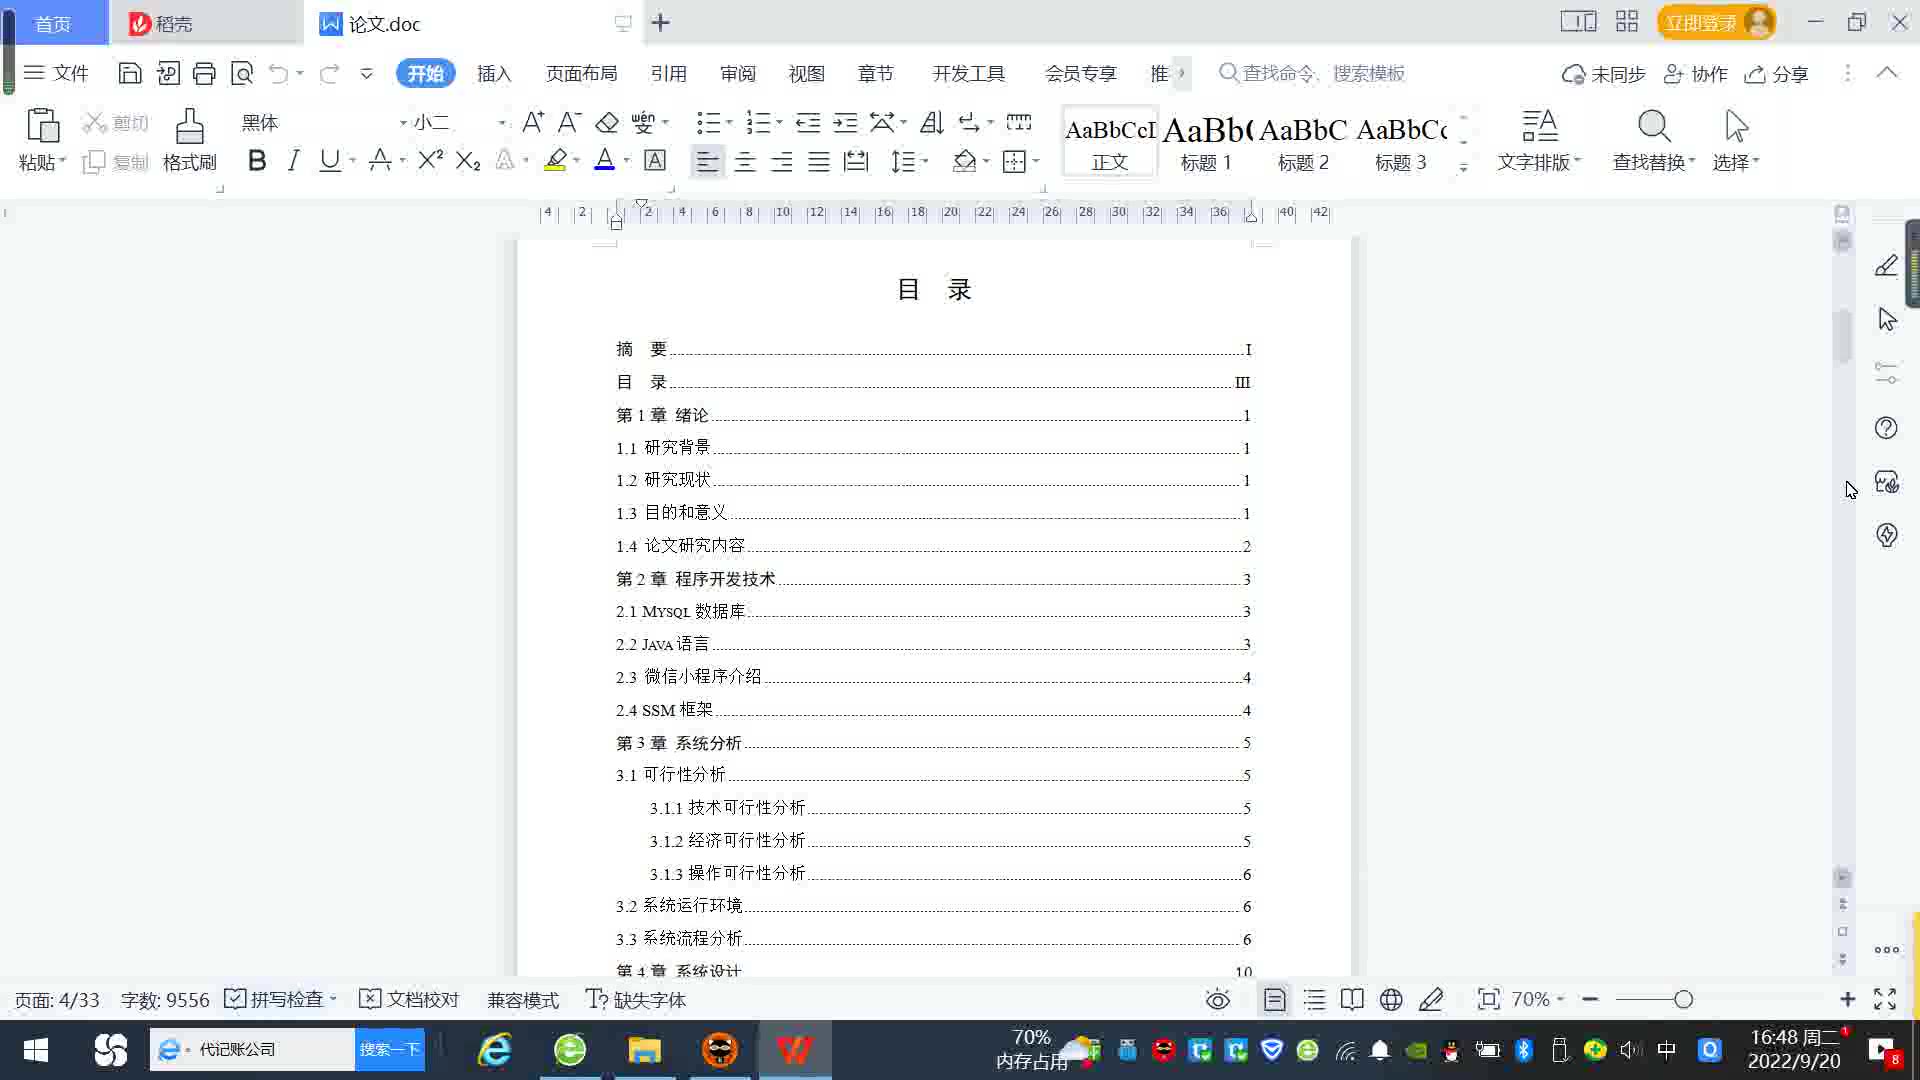1920x1080 pixels.
Task: Click sidebar settings sliders icon
Action: (1886, 373)
